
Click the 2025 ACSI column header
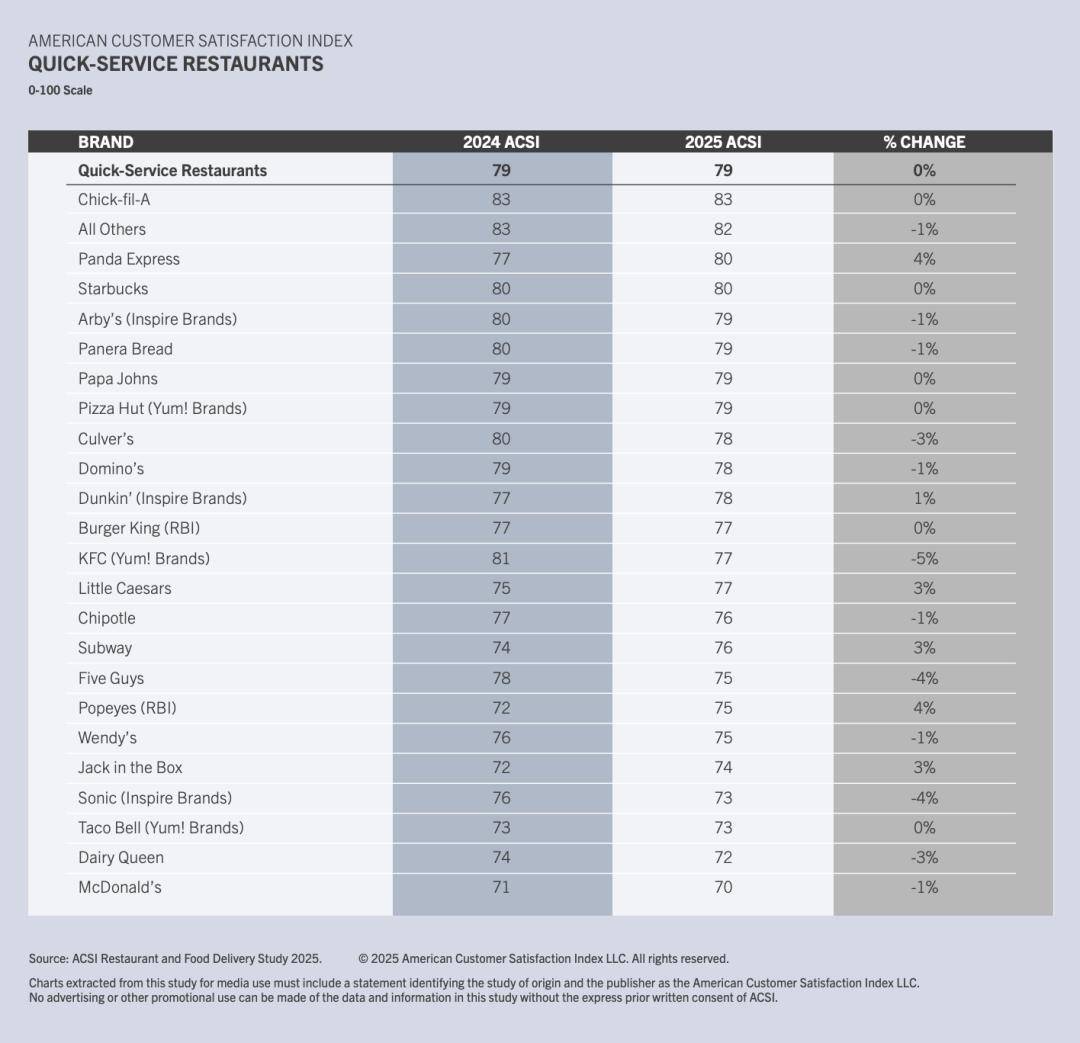[723, 142]
